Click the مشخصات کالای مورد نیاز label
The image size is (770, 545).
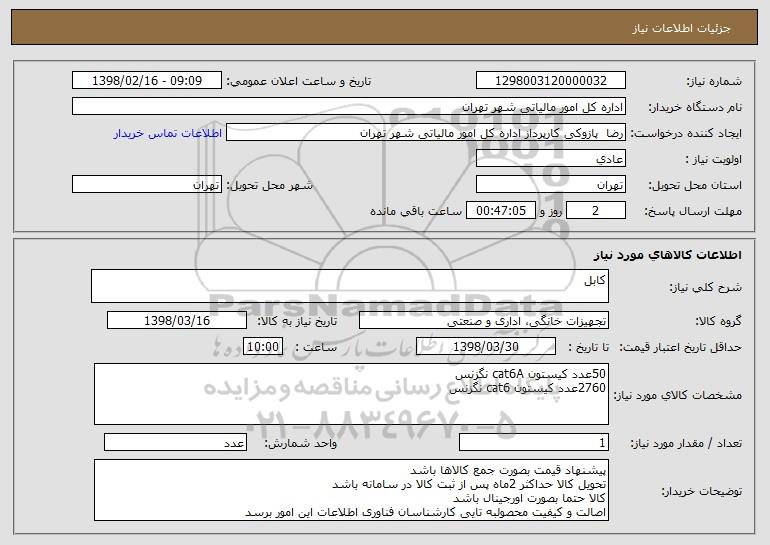[678, 395]
